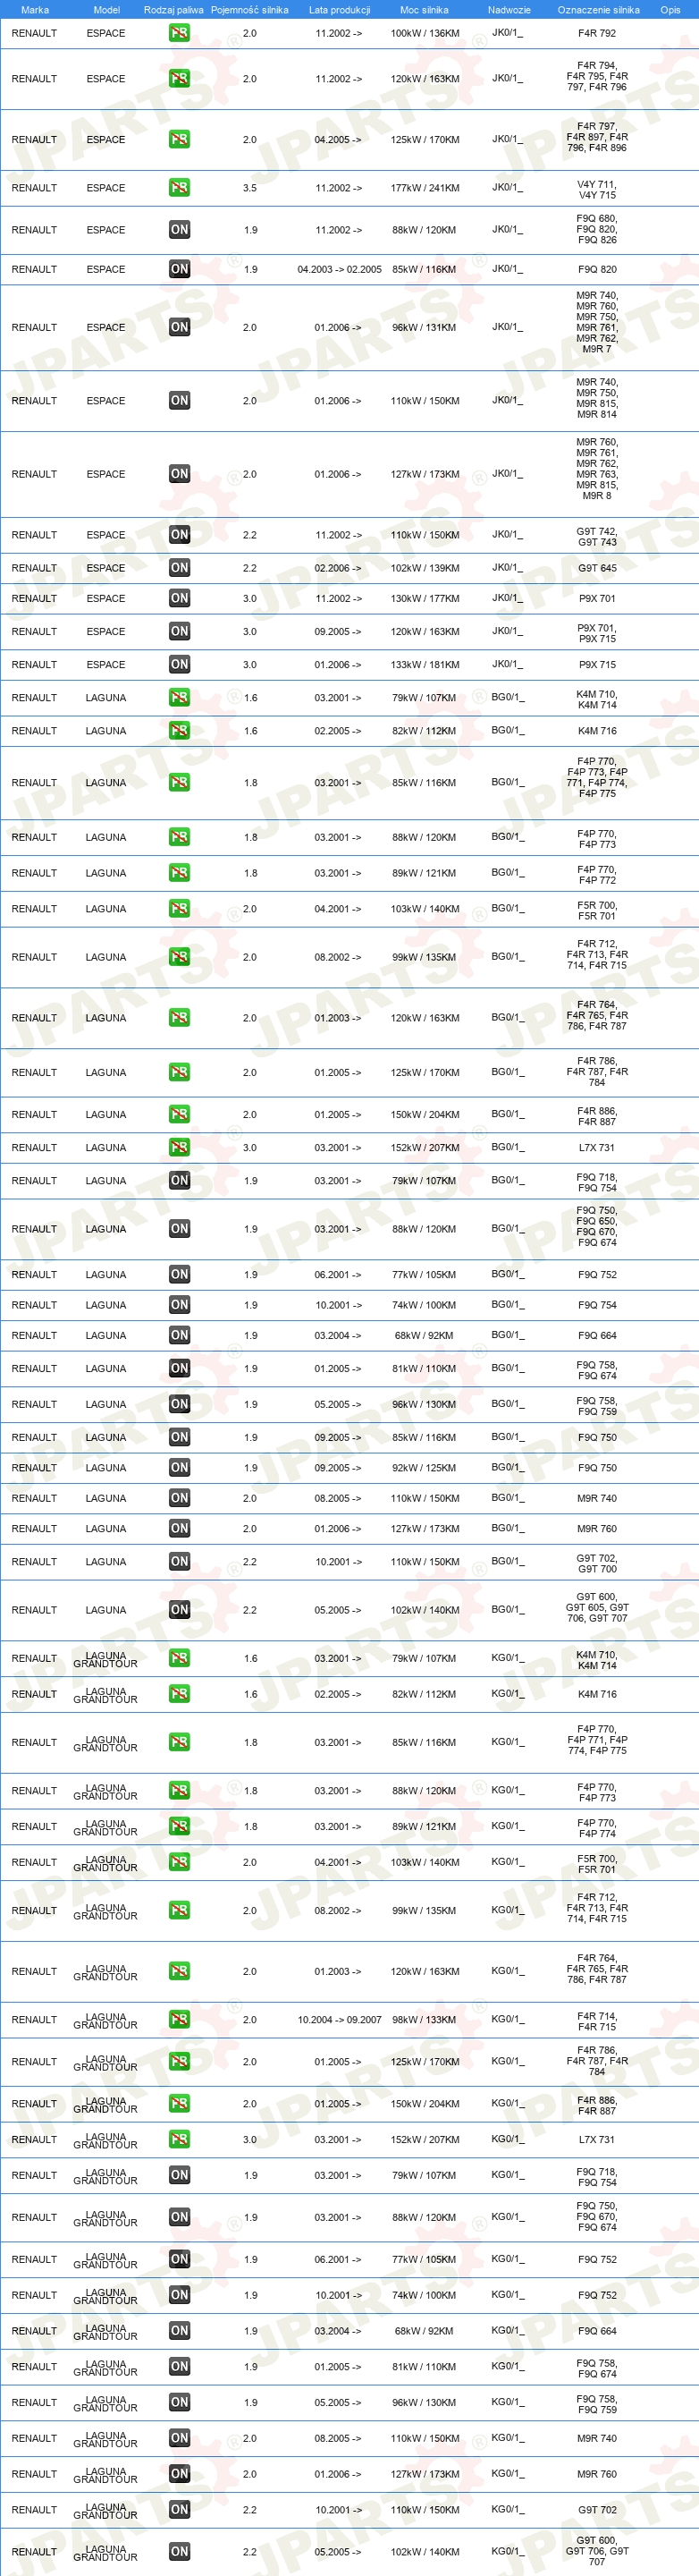Screen dimensions: 699x2576
Task: Select engine code cell F4R 792
Action: 597,33
